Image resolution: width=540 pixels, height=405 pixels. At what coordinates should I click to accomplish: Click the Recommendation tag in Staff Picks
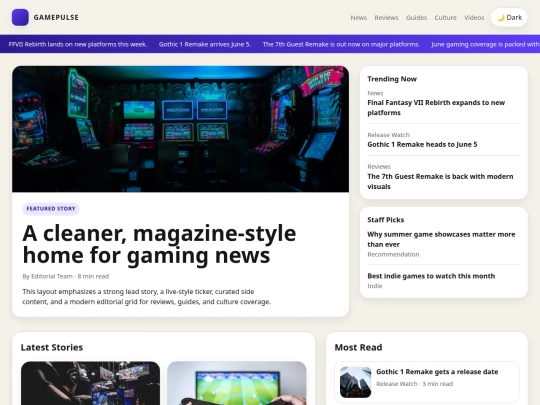[393, 254]
